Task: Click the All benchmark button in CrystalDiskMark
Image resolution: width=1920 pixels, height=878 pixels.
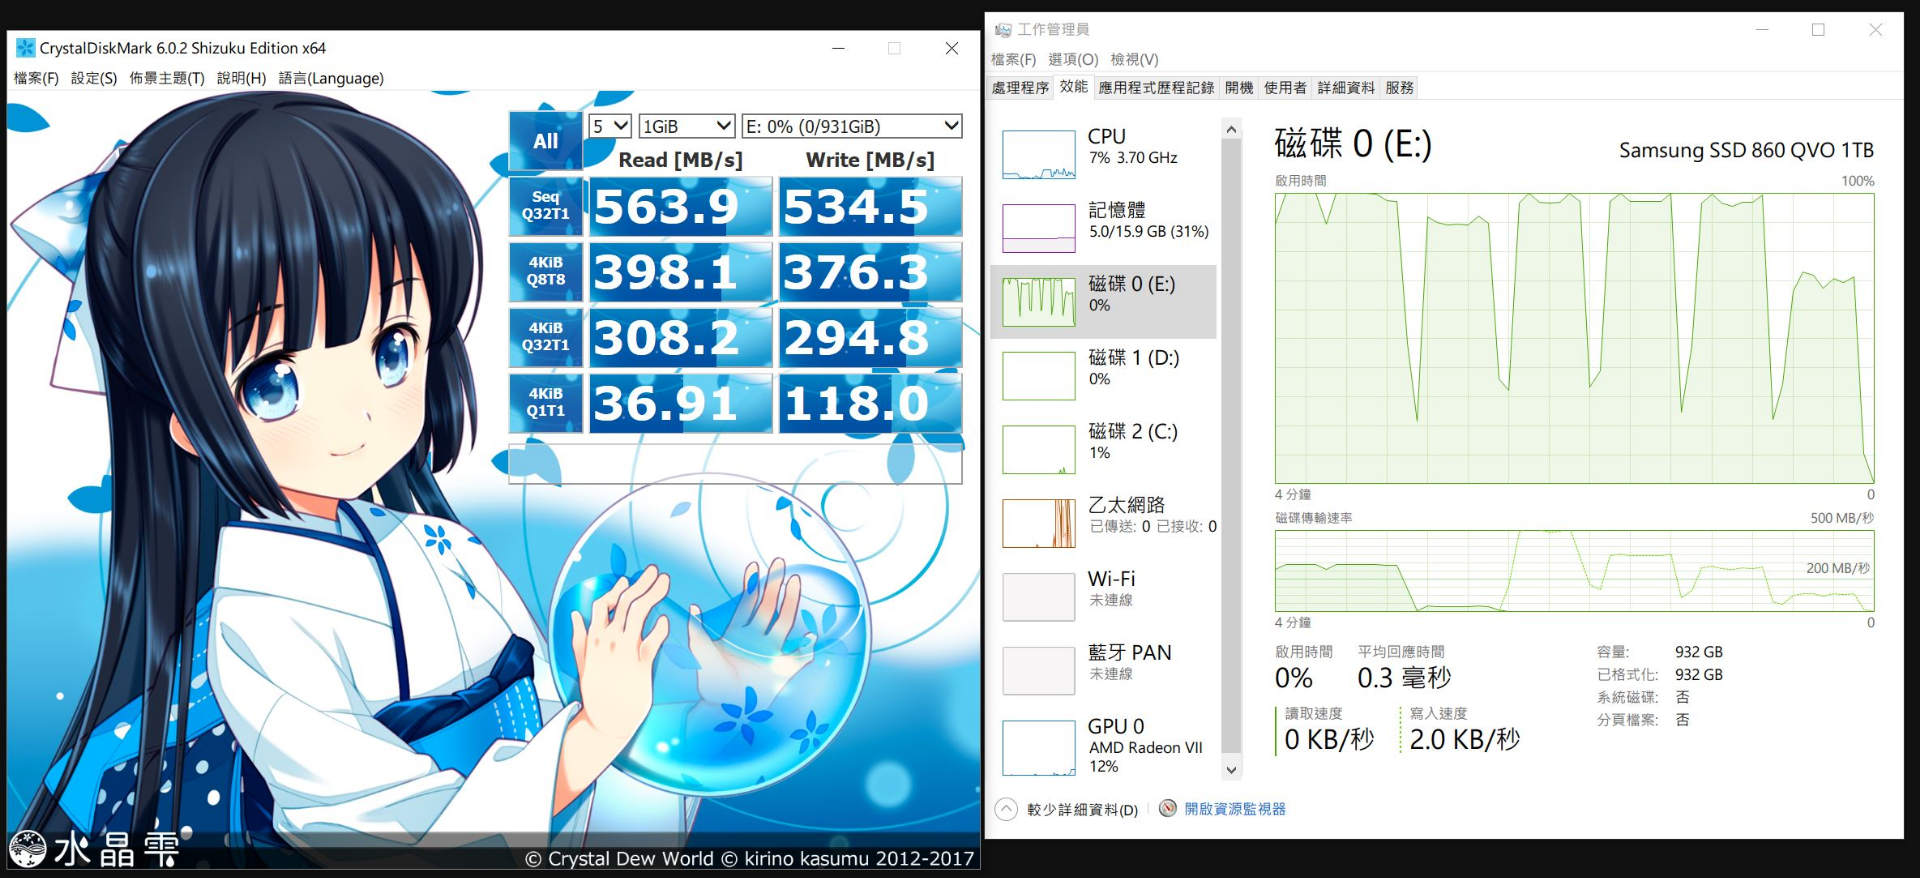Action: (x=545, y=141)
